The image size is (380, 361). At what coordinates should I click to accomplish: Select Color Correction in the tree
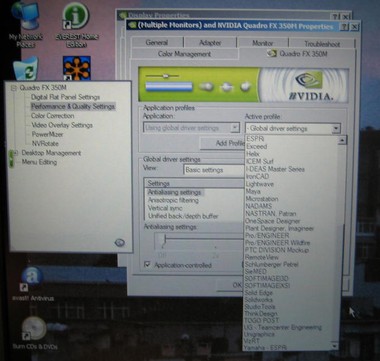53,116
